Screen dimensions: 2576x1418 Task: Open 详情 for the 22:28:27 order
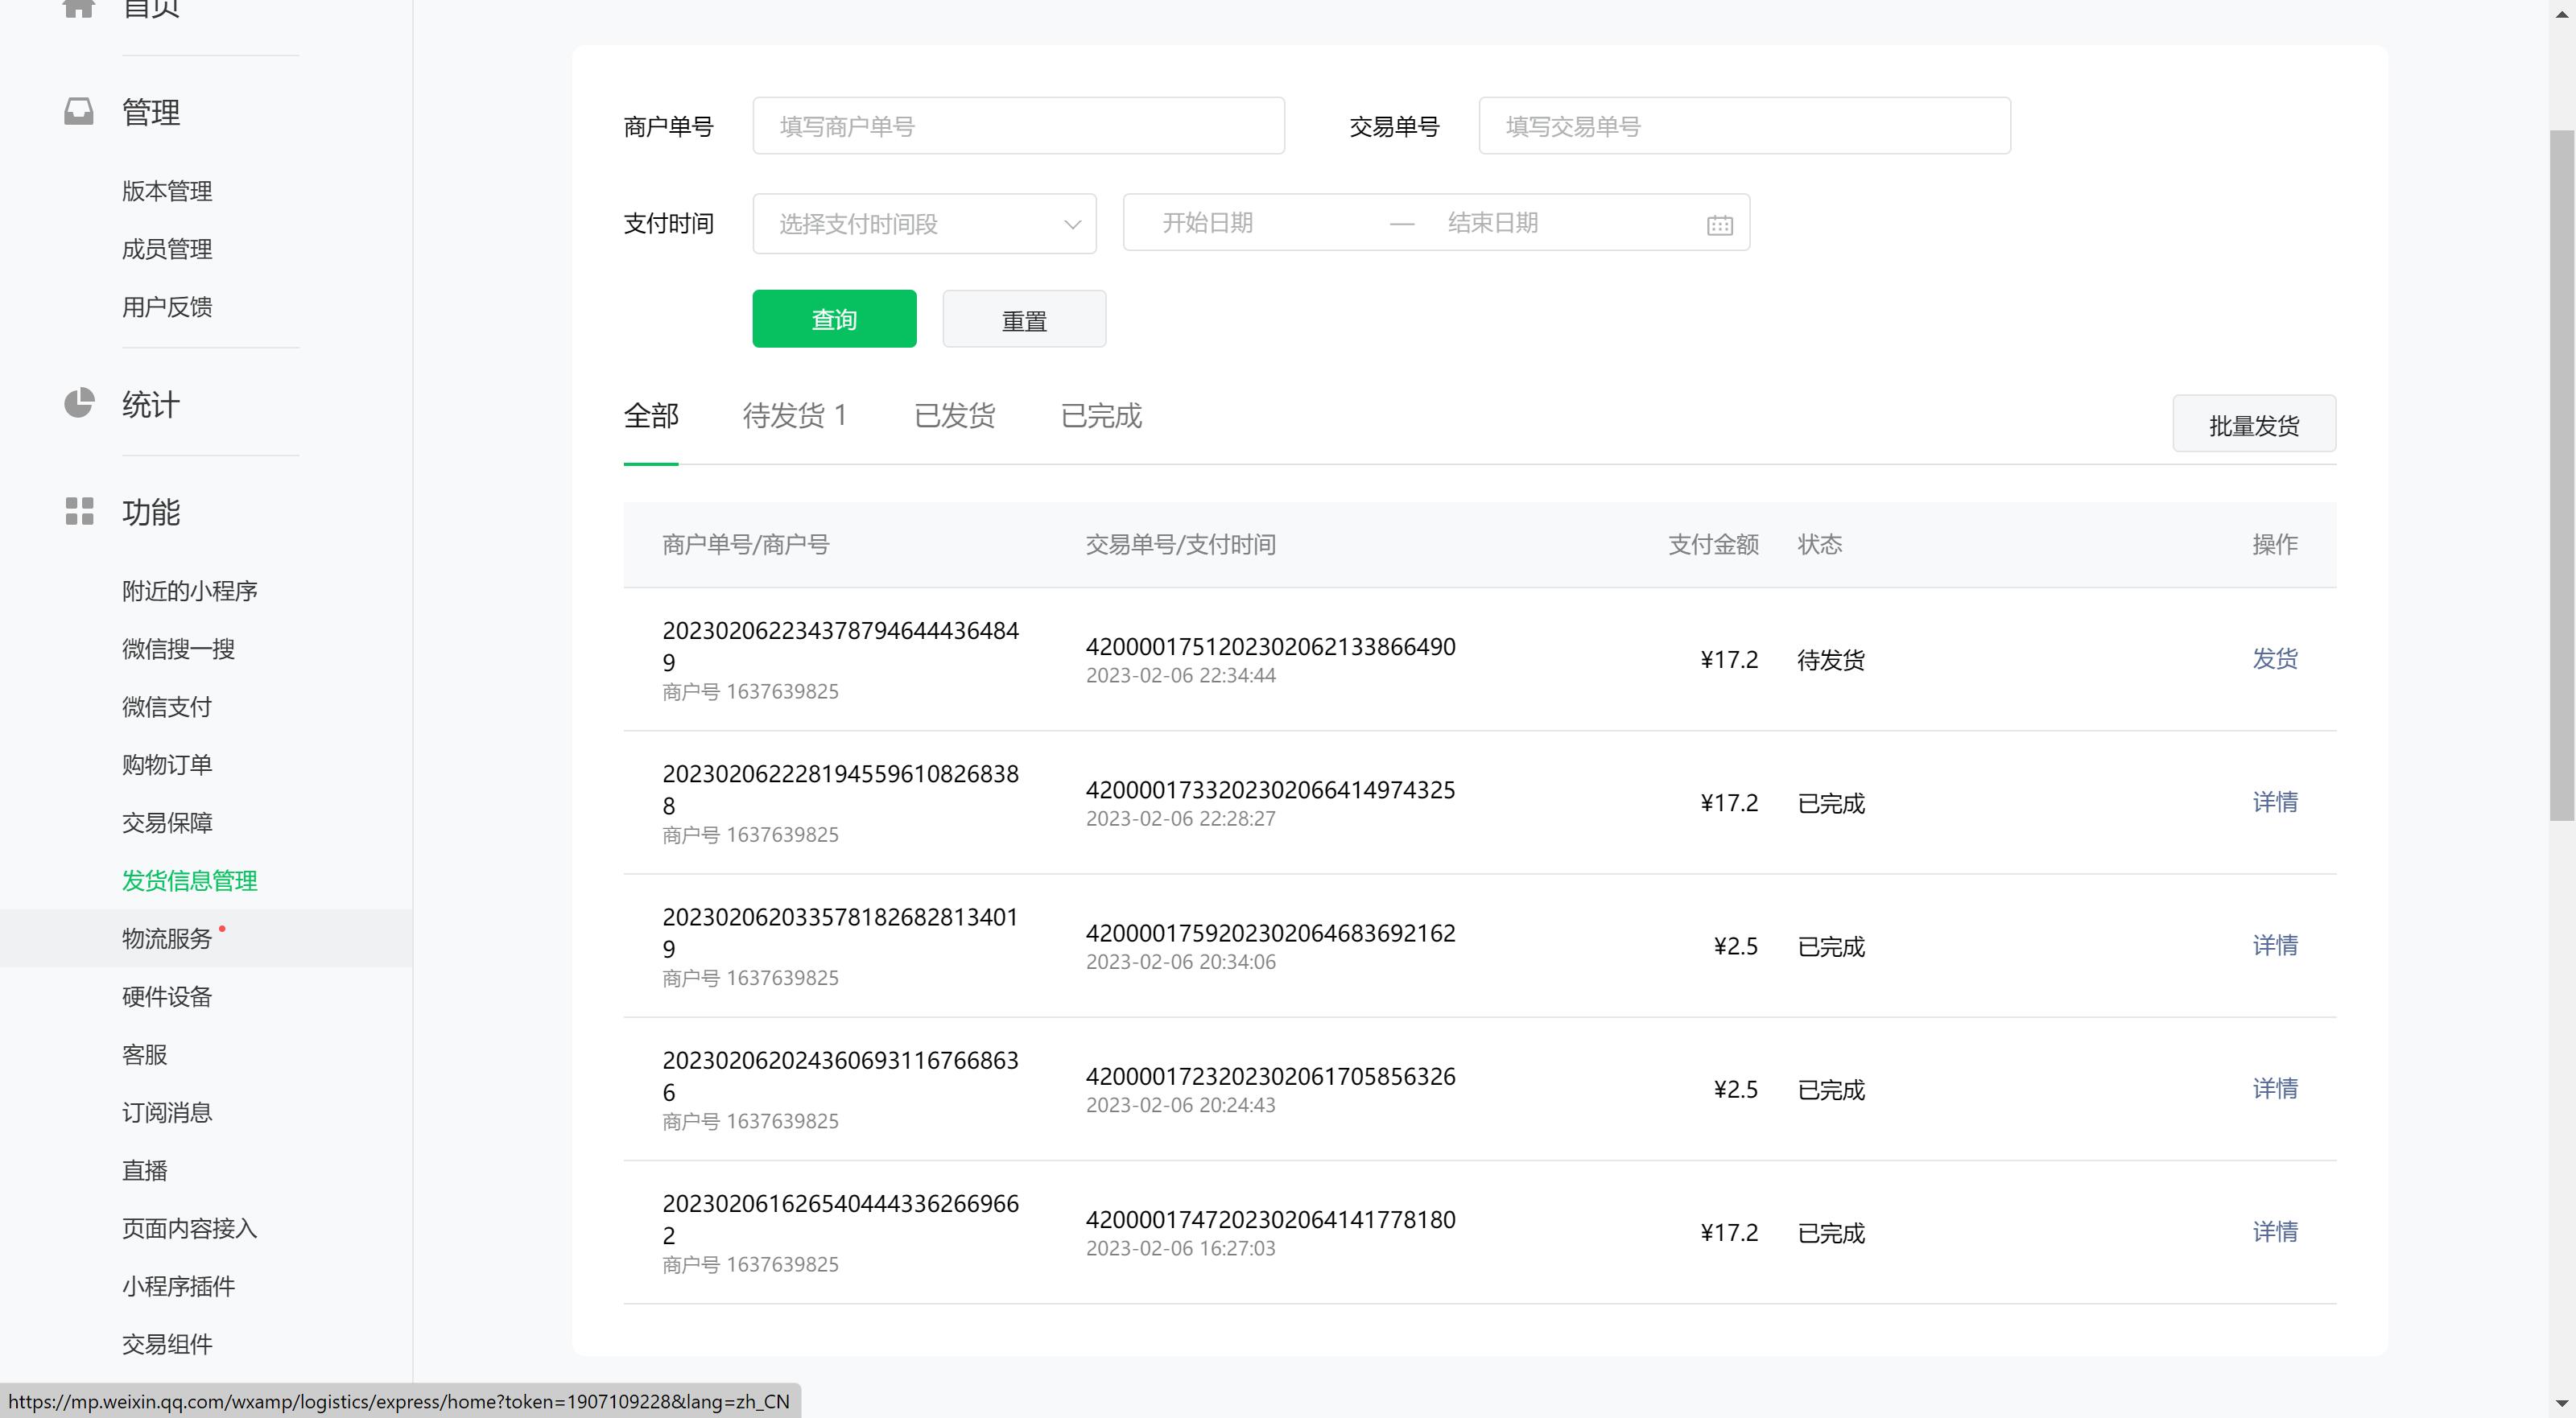(x=2275, y=801)
